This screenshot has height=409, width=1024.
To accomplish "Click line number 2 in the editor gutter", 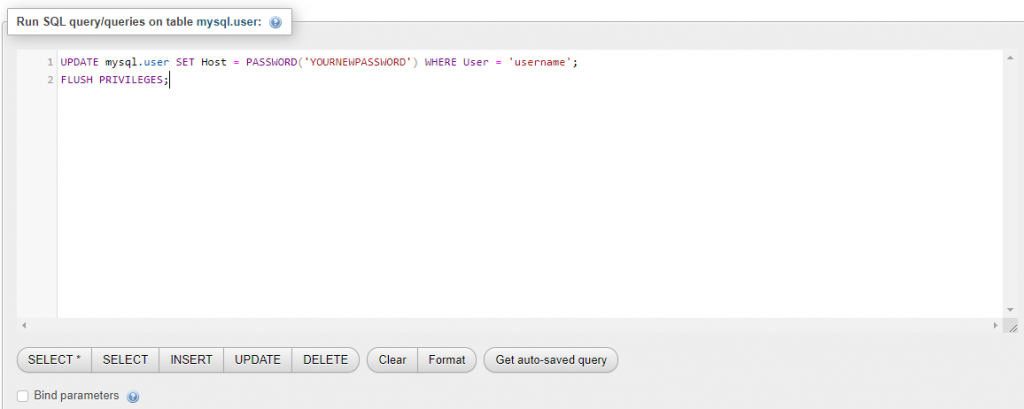I will point(49,80).
